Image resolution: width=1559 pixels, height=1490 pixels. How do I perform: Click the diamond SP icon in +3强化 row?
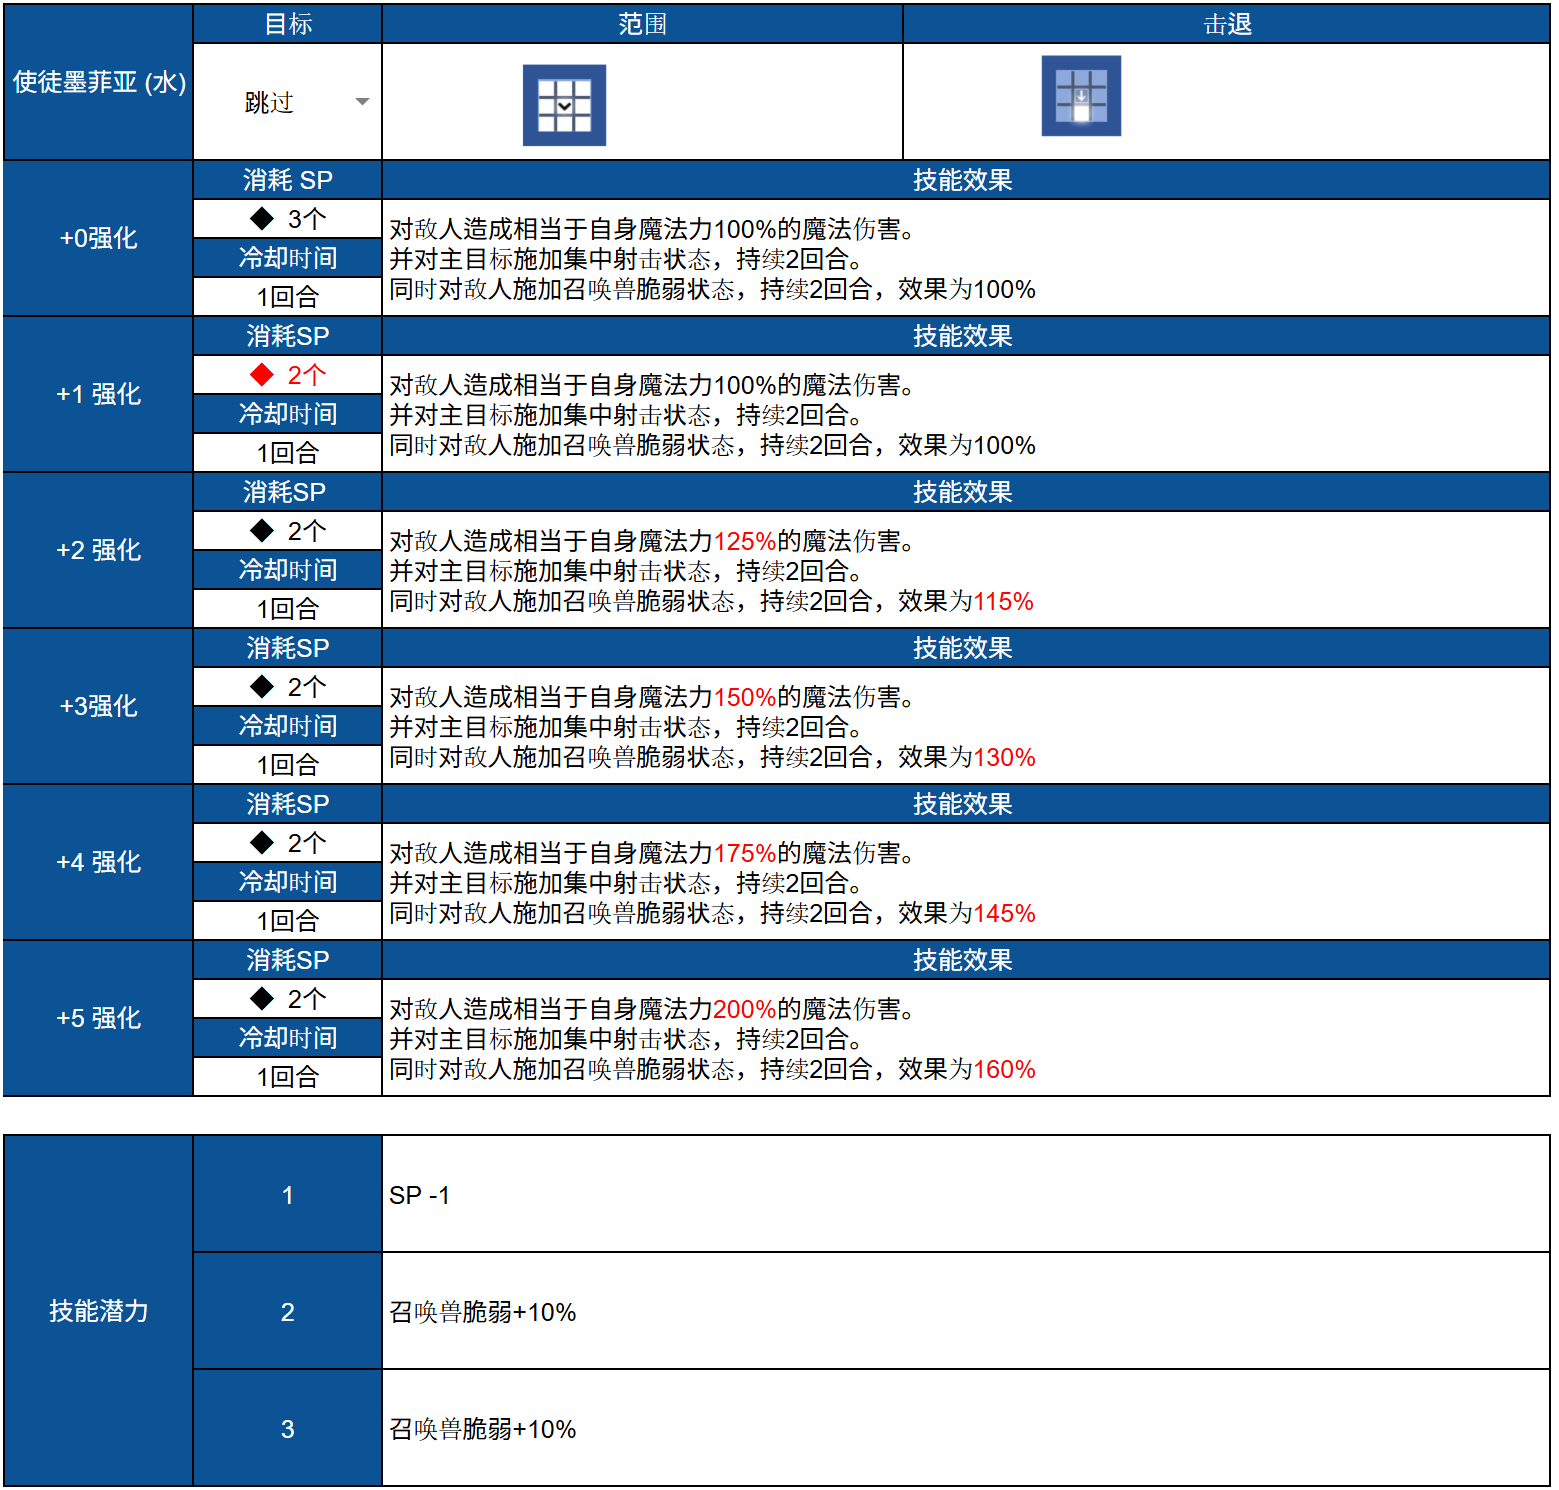point(262,687)
